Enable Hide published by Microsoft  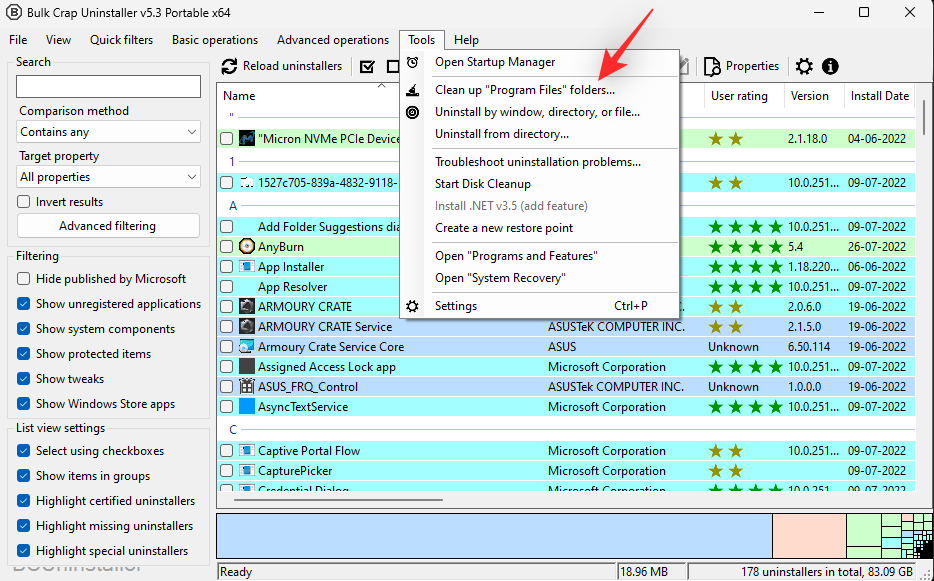coord(24,279)
